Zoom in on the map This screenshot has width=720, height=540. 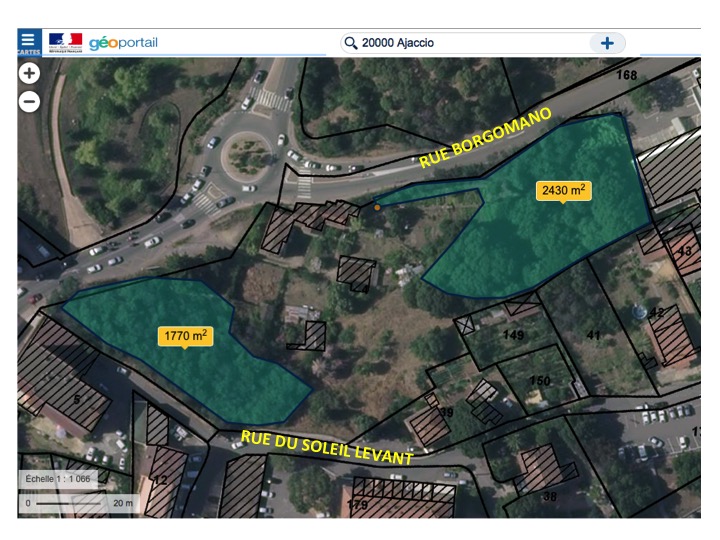(29, 73)
